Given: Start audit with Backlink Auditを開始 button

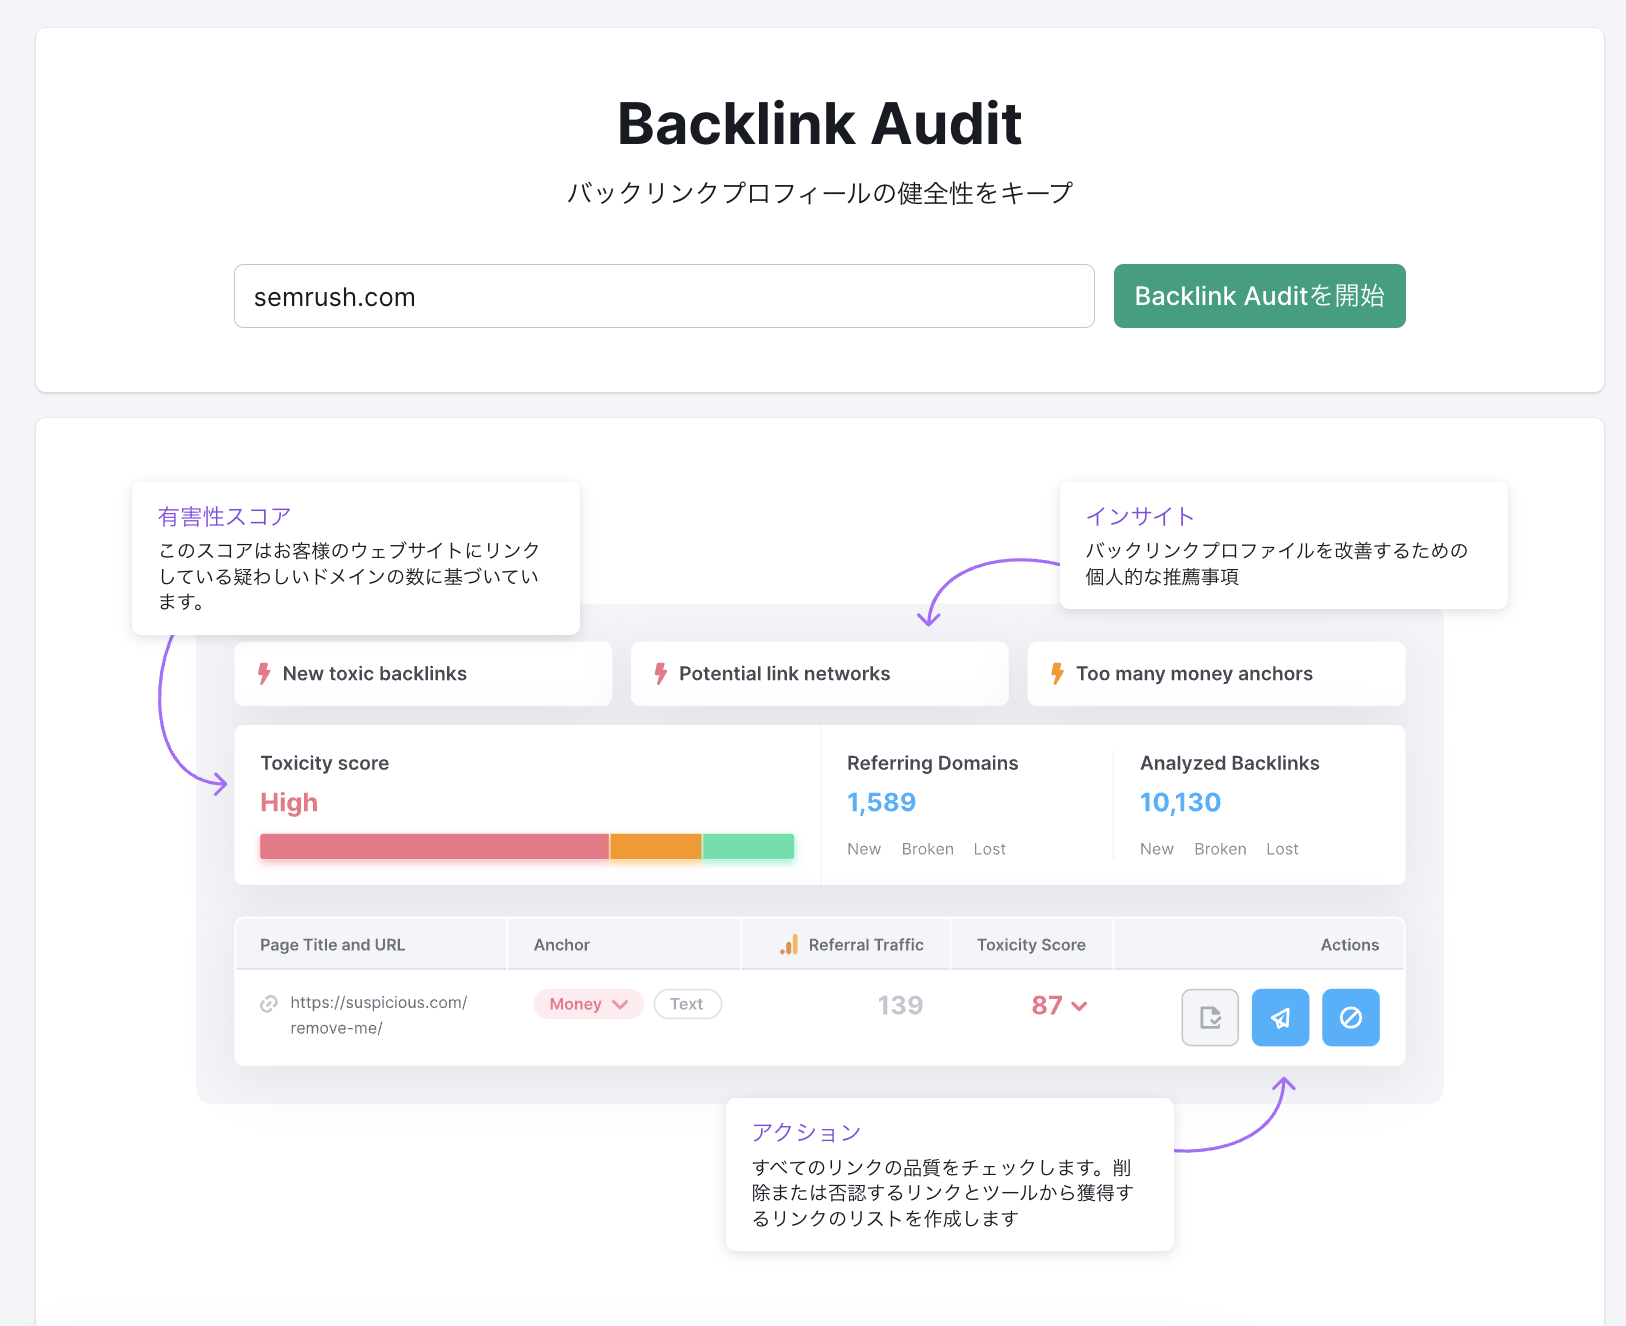Looking at the screenshot, I should (1259, 296).
